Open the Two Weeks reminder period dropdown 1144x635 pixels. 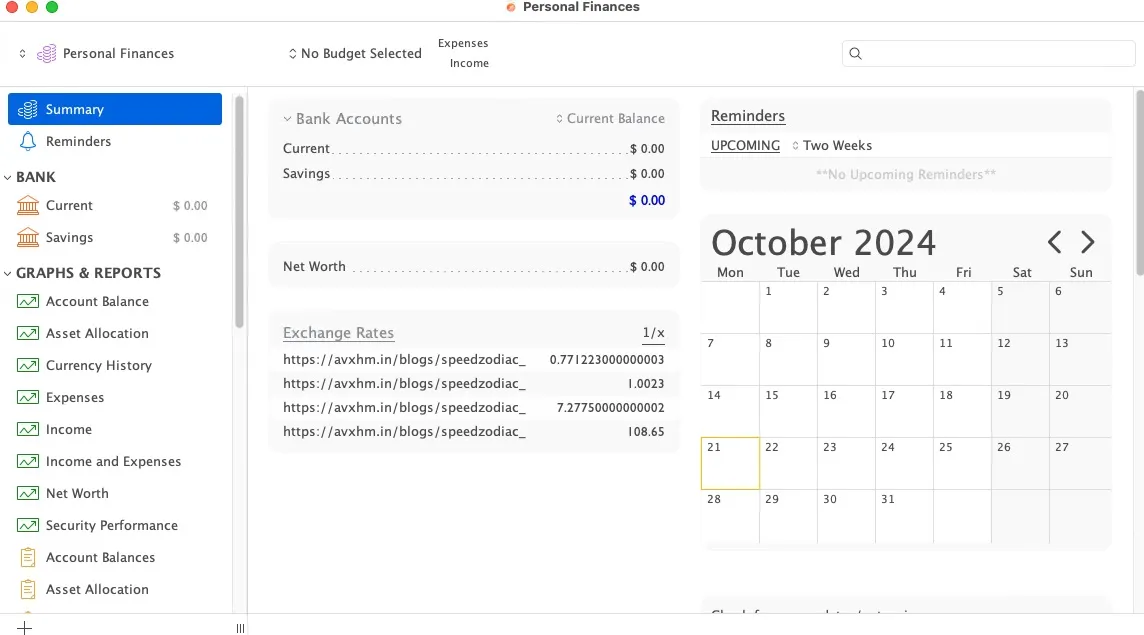click(832, 145)
